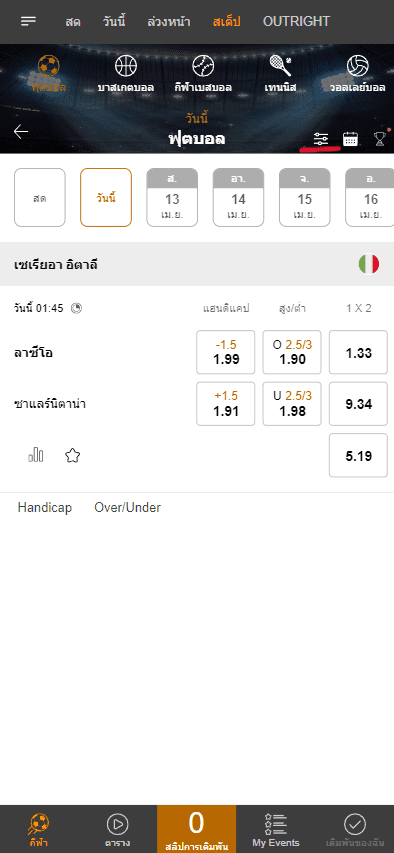Pick Lazio -1.5 handicap odds 1.99

225,353
